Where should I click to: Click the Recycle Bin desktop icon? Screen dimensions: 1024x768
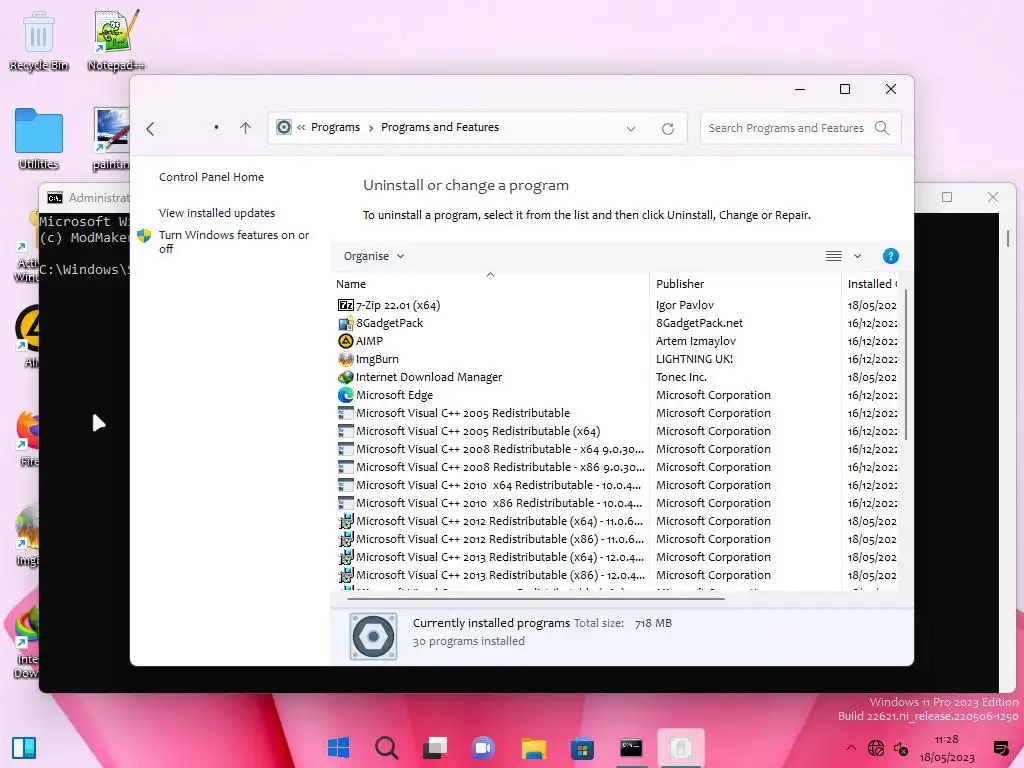[39, 40]
